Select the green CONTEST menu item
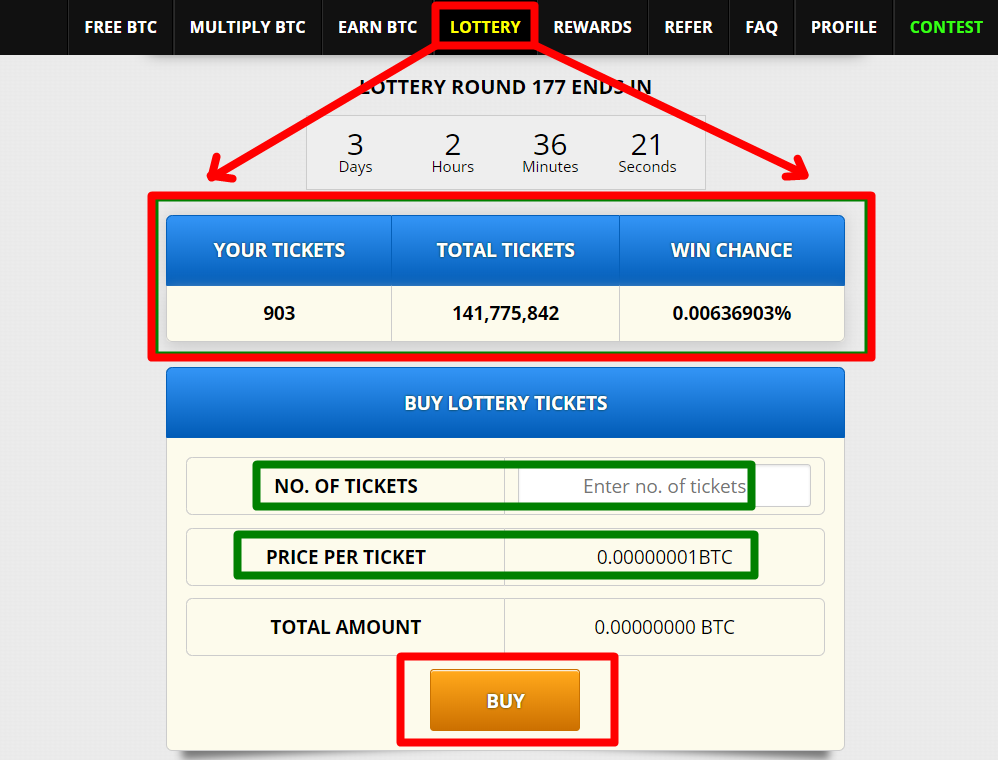This screenshot has height=760, width=998. 945,27
